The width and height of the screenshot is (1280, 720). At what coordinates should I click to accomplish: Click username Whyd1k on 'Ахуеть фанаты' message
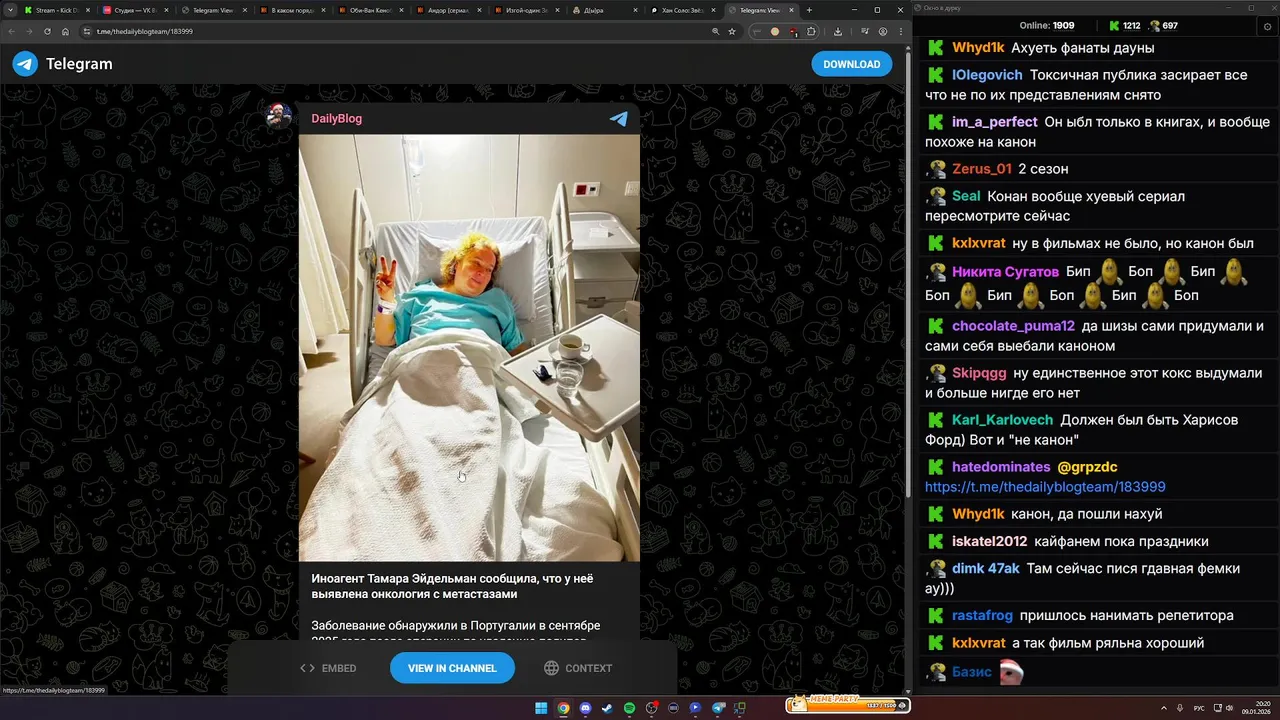978,48
